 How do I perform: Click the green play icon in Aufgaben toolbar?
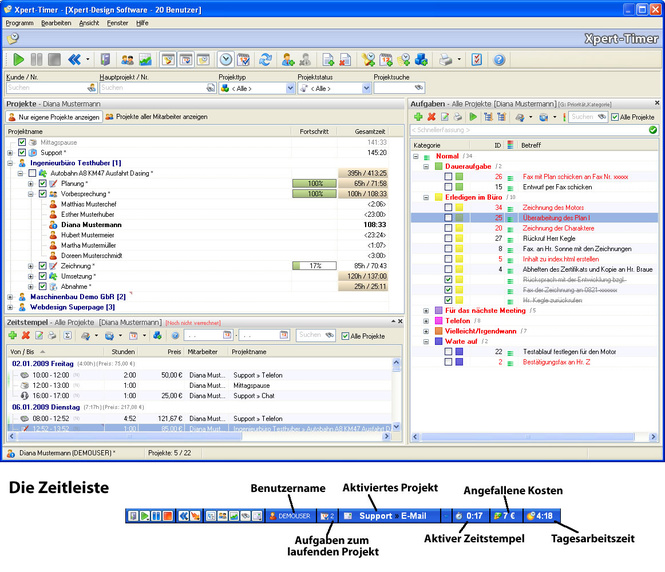(473, 117)
